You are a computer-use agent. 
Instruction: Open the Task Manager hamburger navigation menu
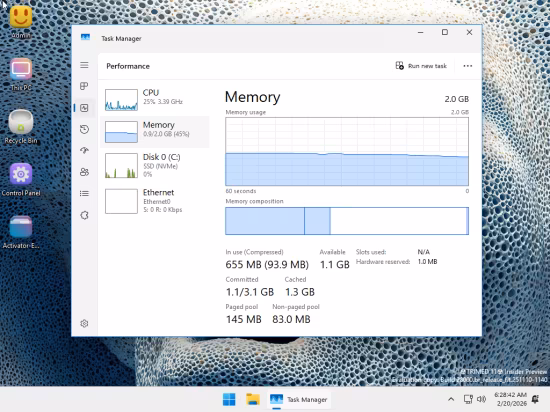[84, 65]
